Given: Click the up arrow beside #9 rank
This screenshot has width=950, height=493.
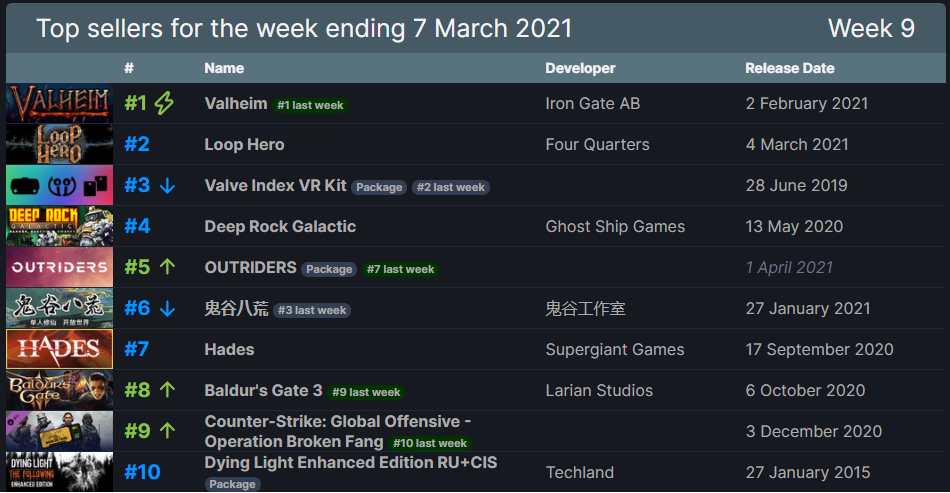Looking at the screenshot, I should coord(167,431).
